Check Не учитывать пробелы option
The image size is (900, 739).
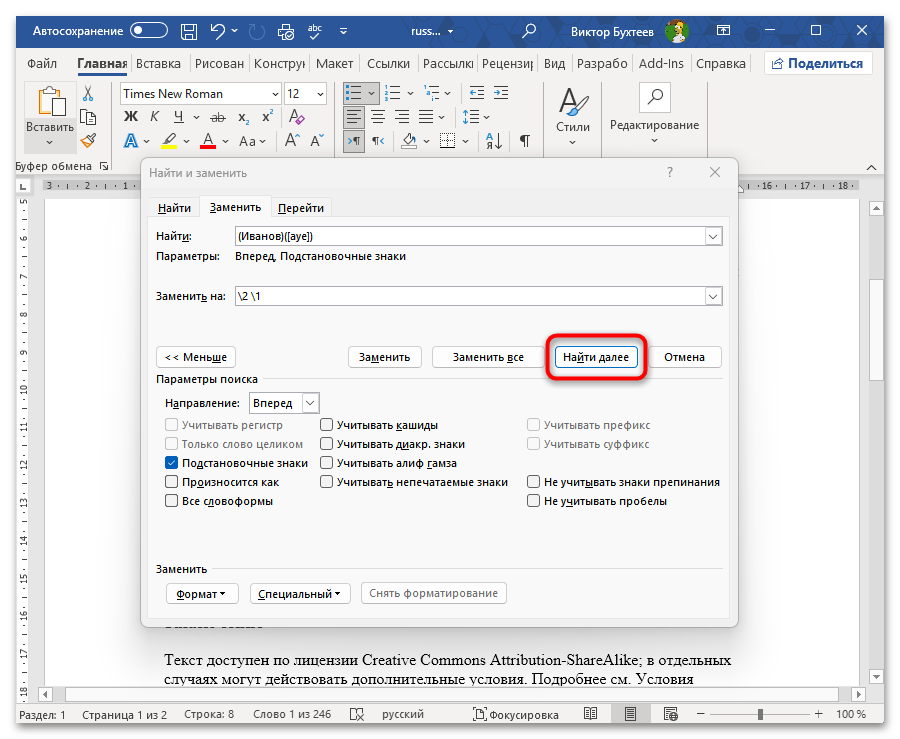point(534,501)
